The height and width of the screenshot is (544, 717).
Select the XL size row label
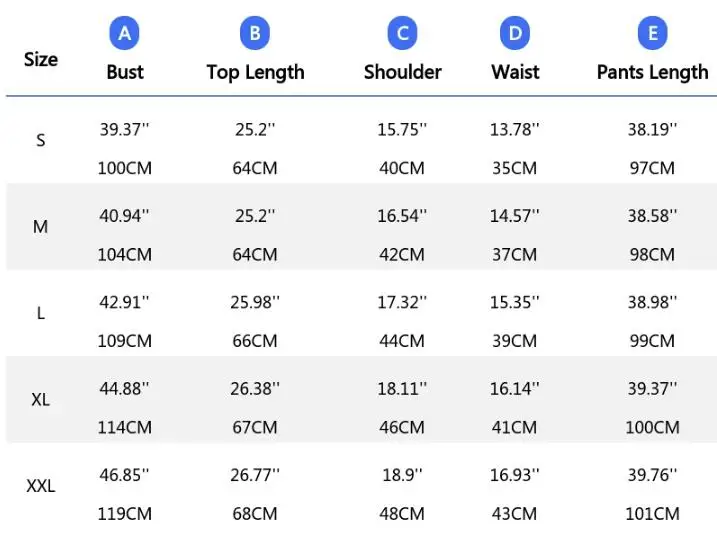point(41,400)
